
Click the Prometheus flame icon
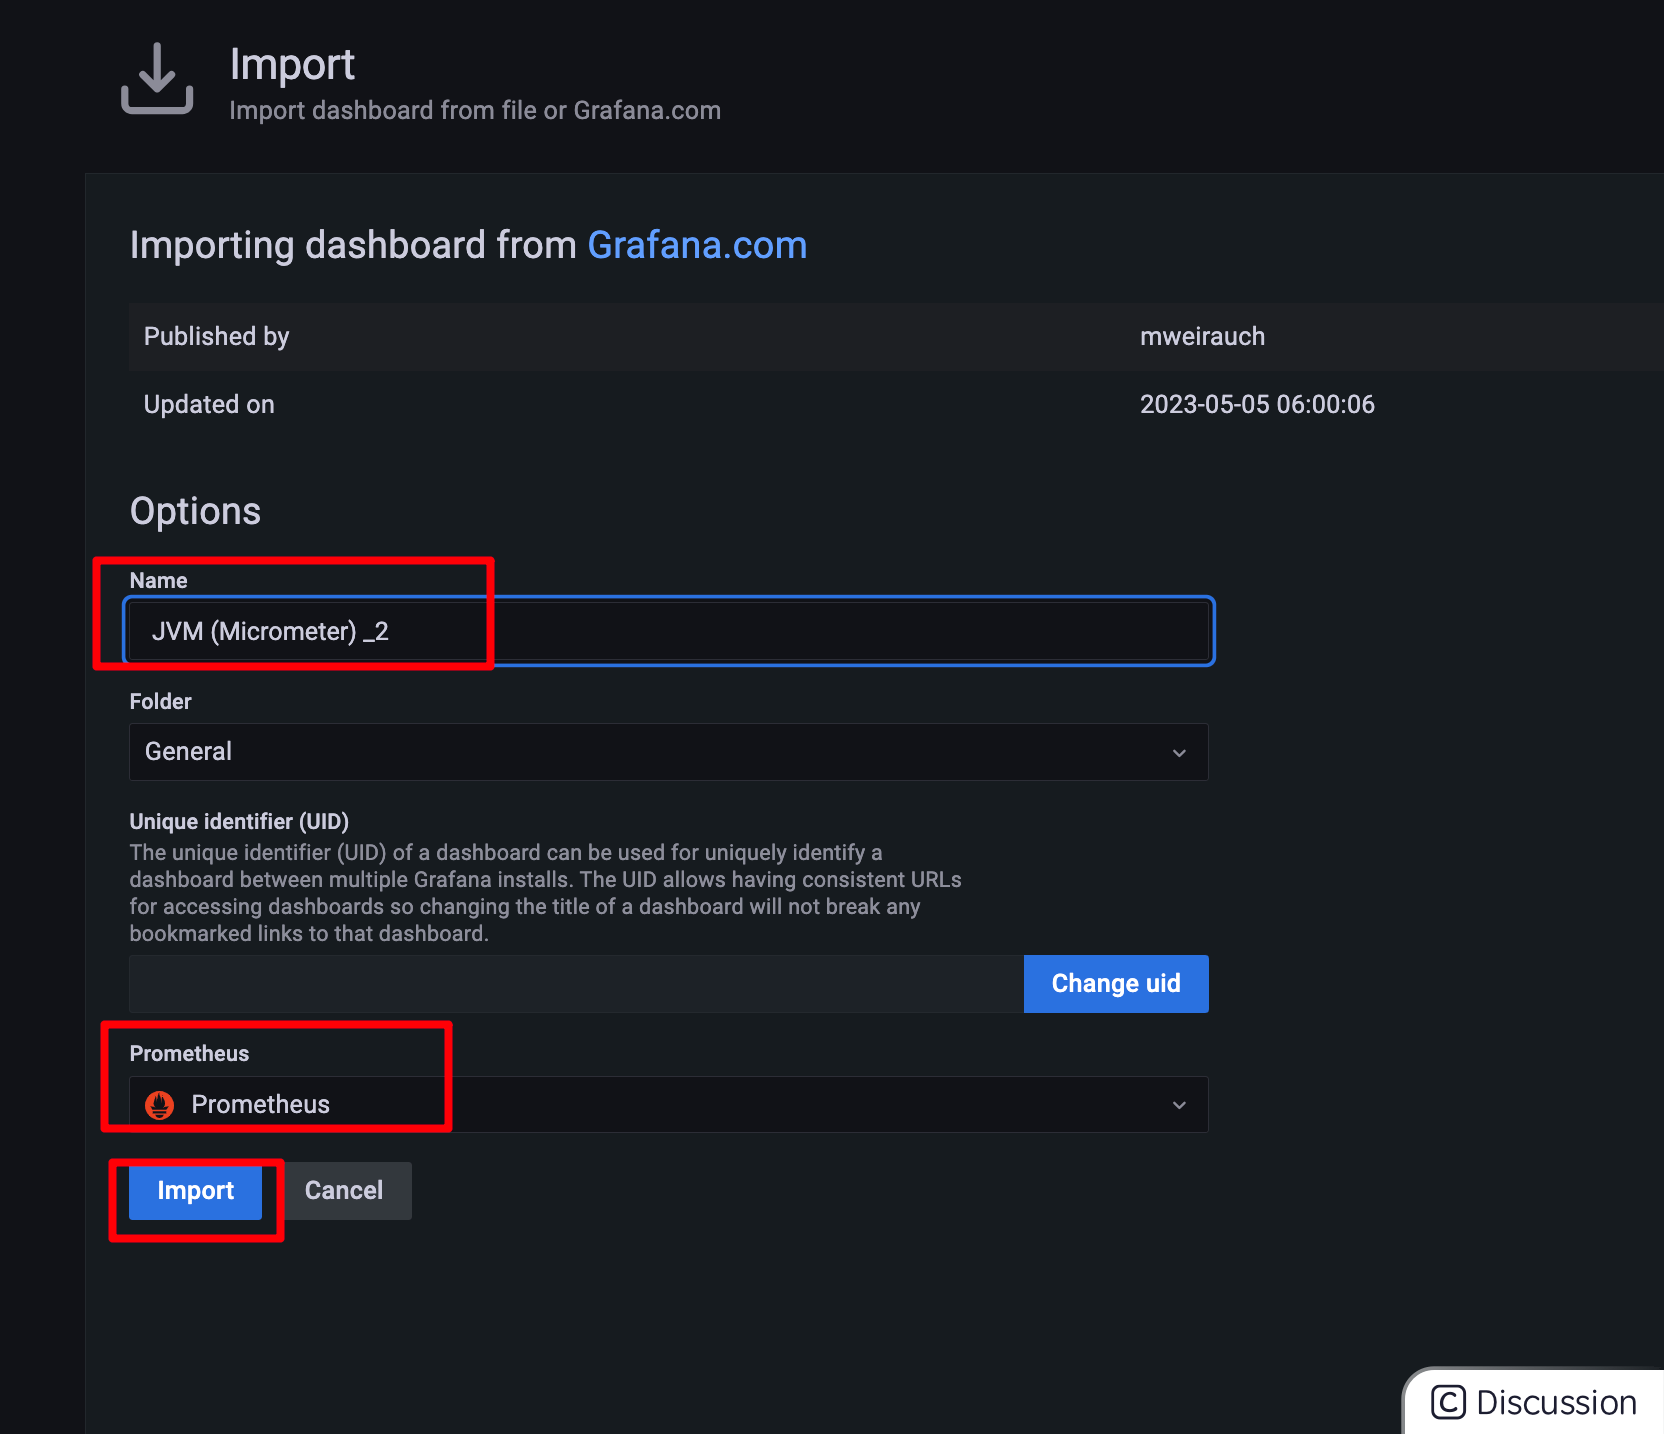[x=160, y=1105]
